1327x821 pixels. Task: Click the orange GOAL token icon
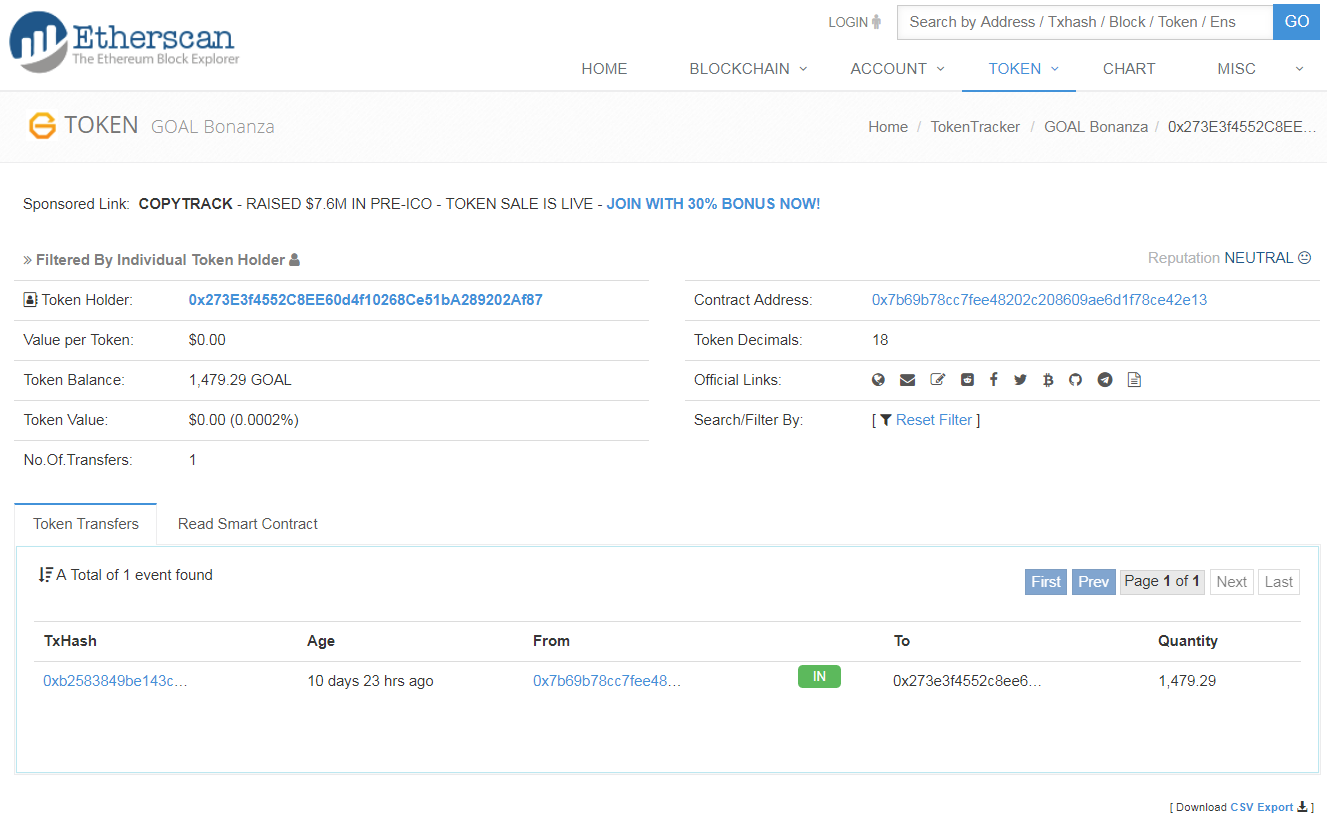point(42,126)
